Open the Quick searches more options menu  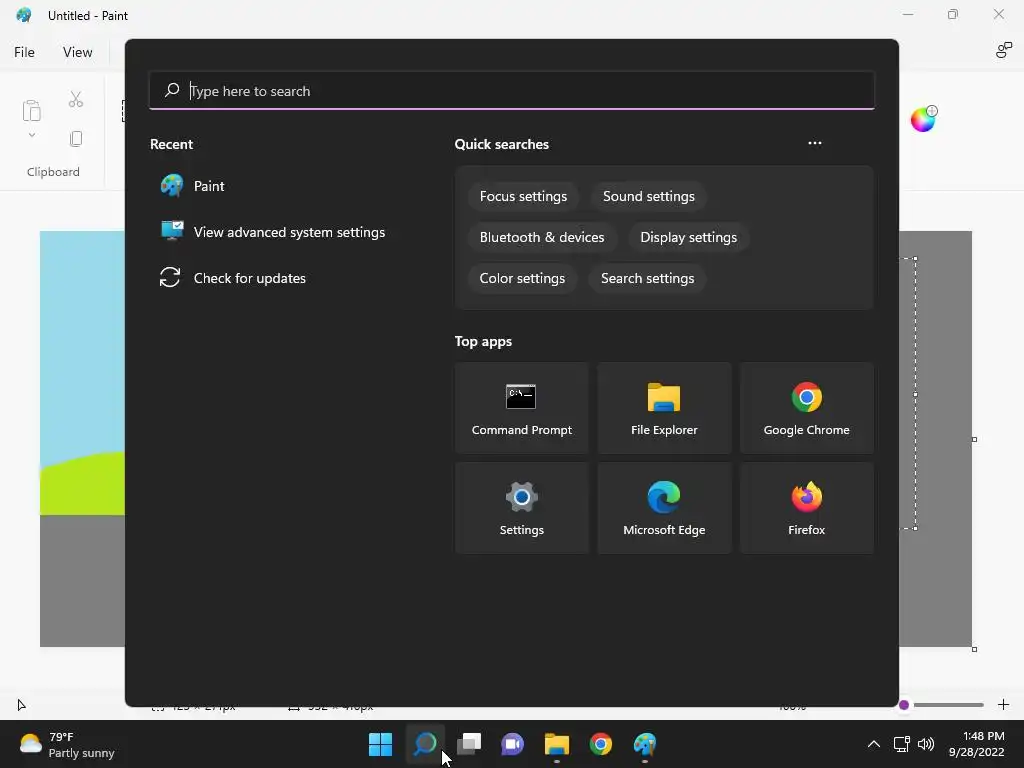click(x=814, y=144)
